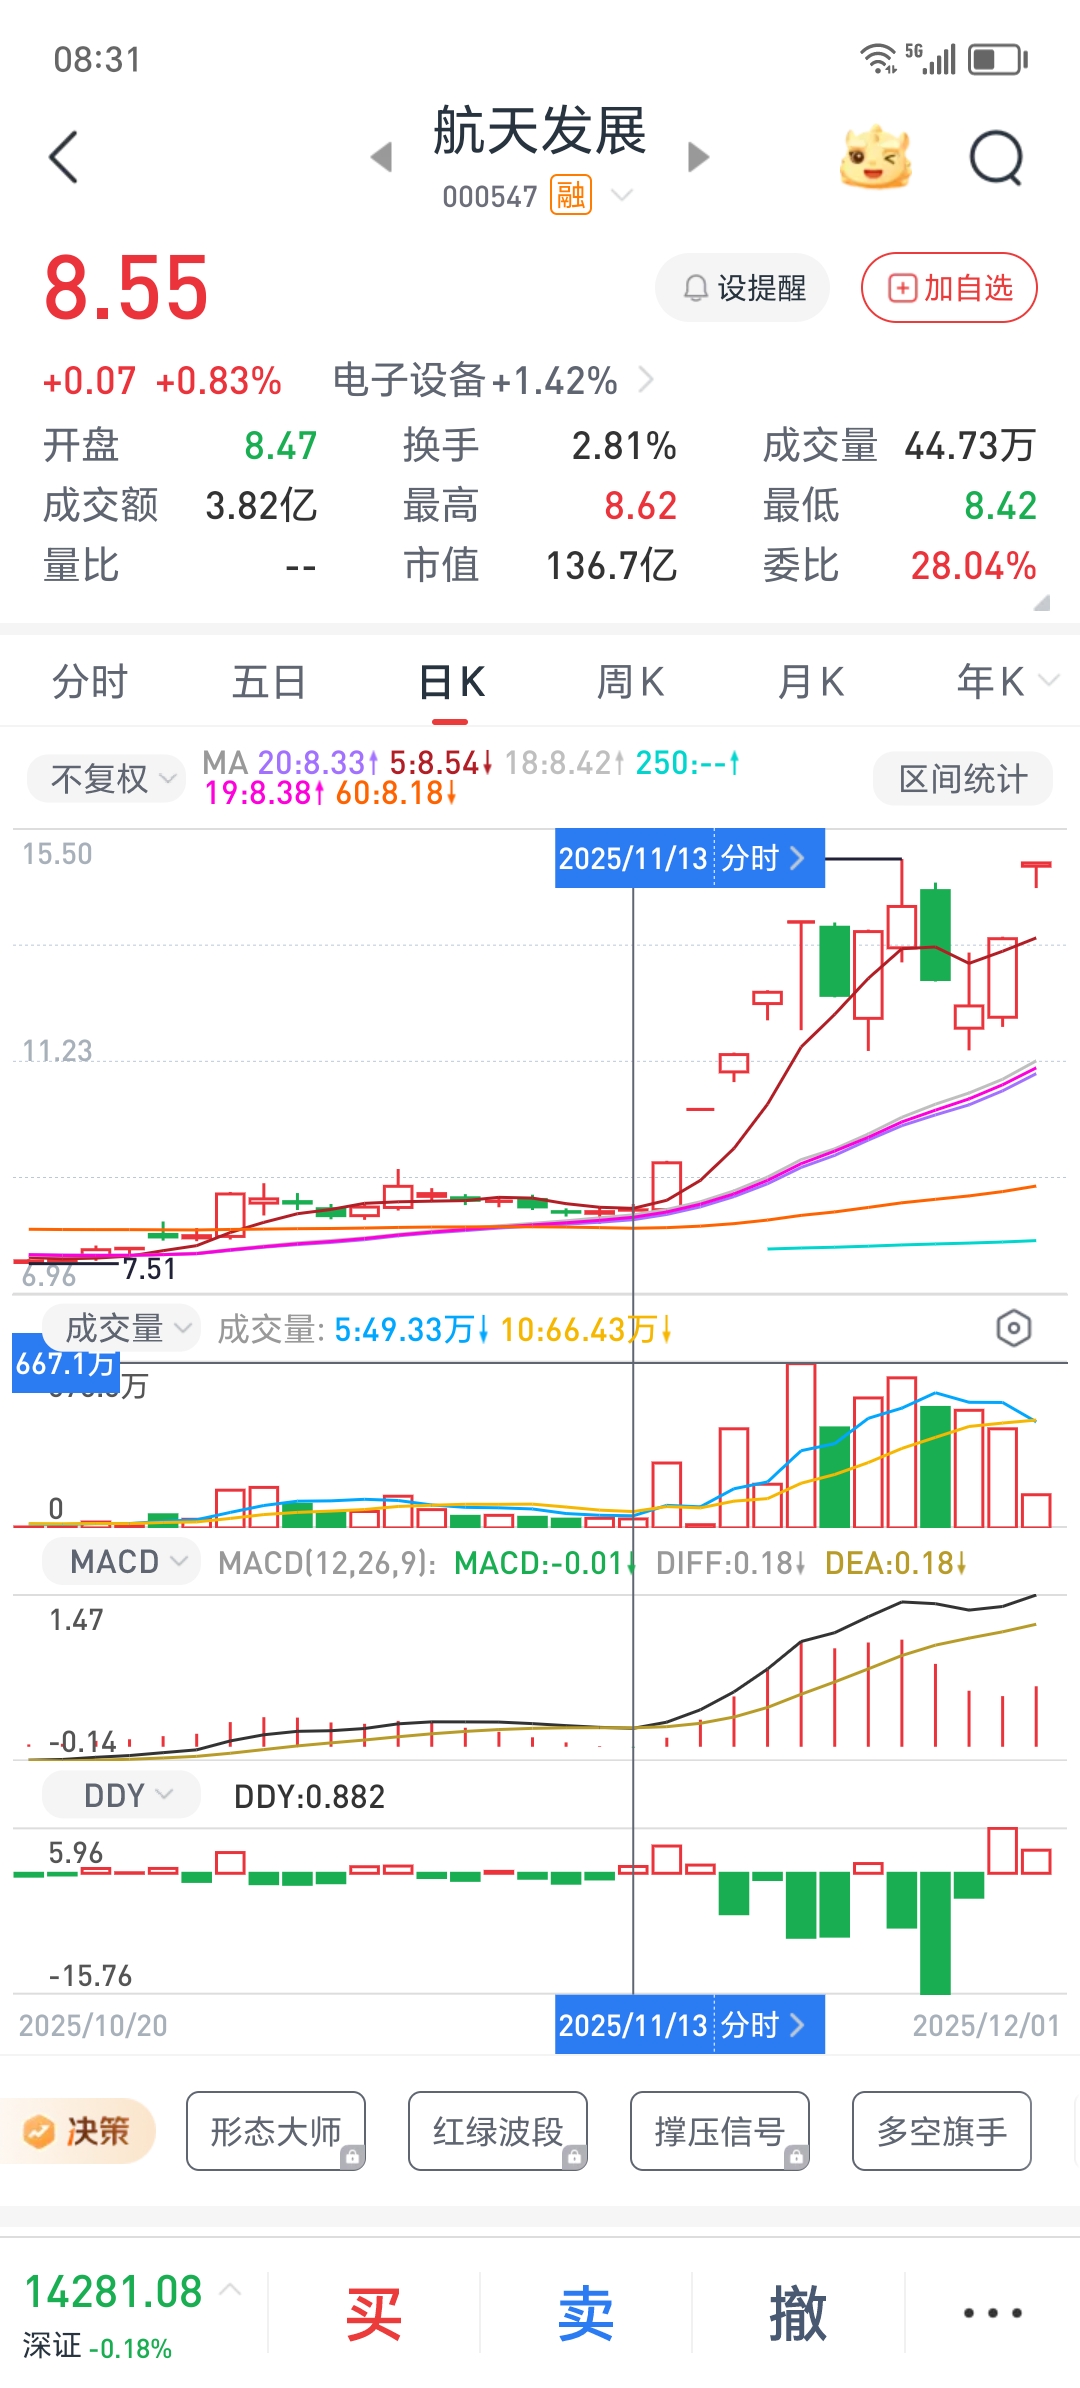Tap MACD(12,26,9) parameters legend
The width and height of the screenshot is (1080, 2388).
(x=327, y=1562)
